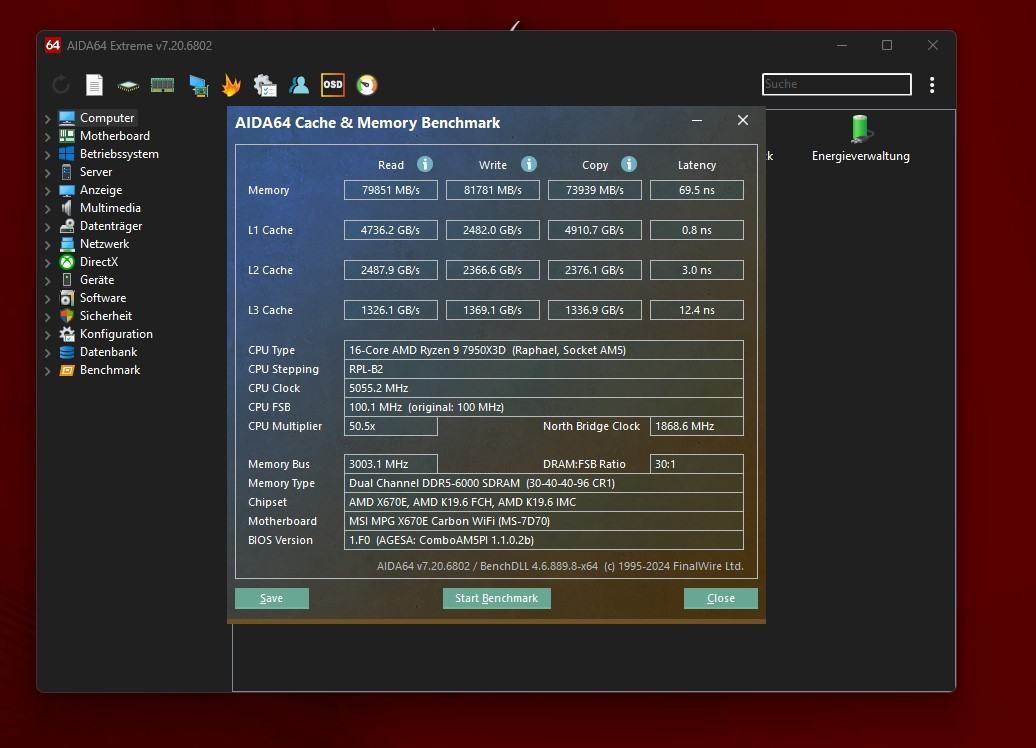Expand the Software tree node
The width and height of the screenshot is (1036, 748).
click(48, 299)
